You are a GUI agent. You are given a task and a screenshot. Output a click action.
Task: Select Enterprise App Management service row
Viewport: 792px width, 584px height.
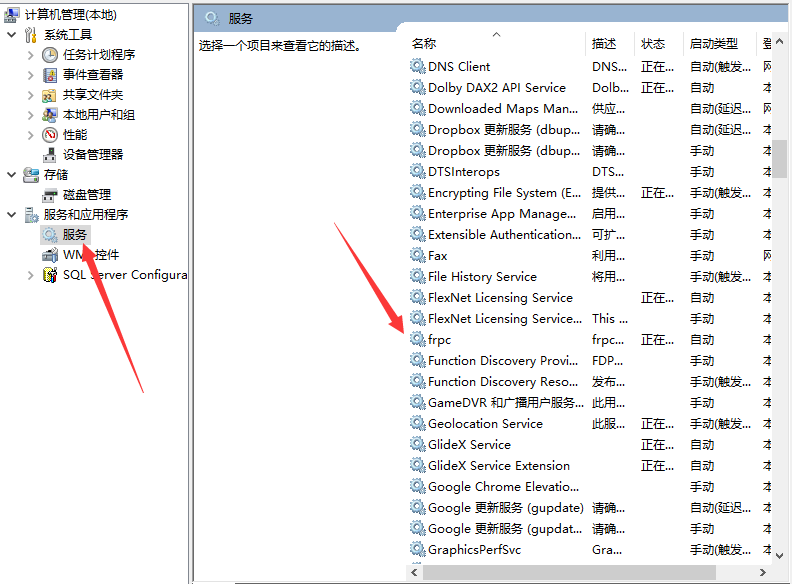coord(502,214)
